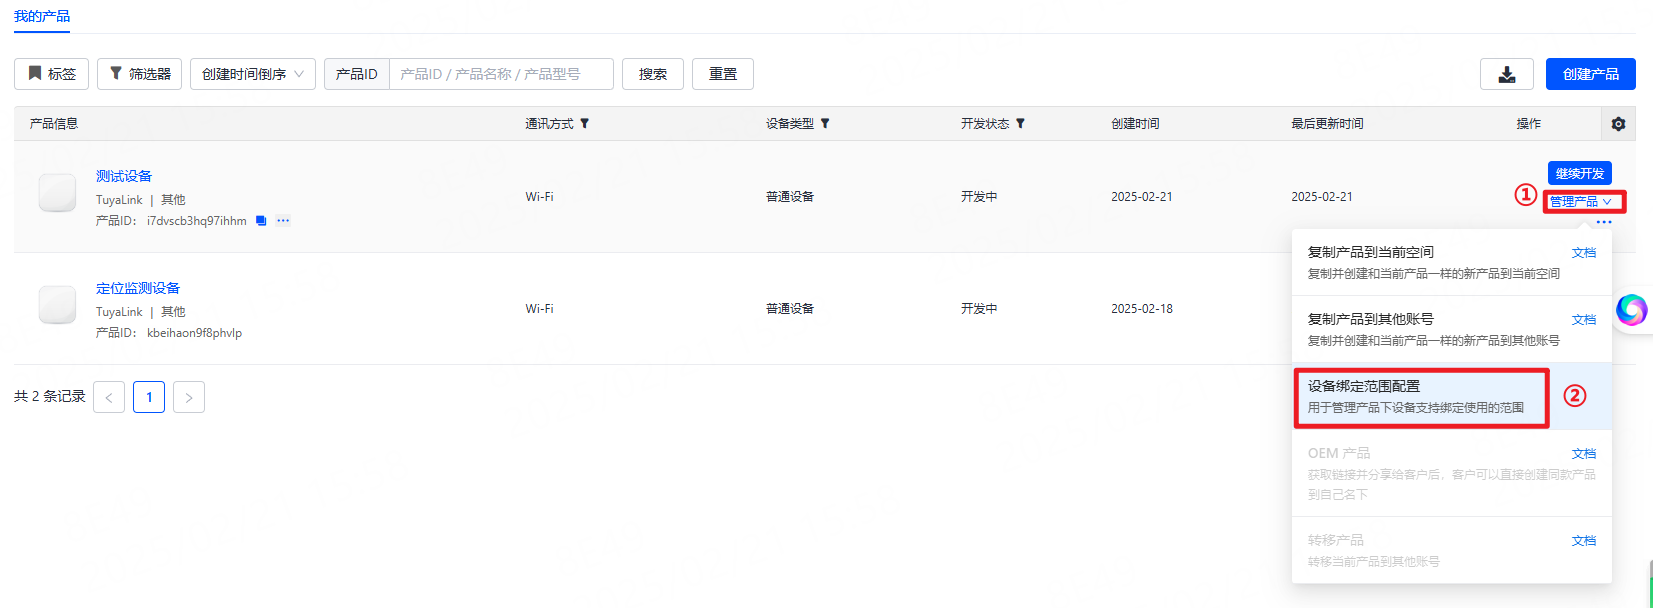Image resolution: width=1653 pixels, height=608 pixels.
Task: Open 文档 link for 复制产品到其他账号
Action: point(1584,320)
